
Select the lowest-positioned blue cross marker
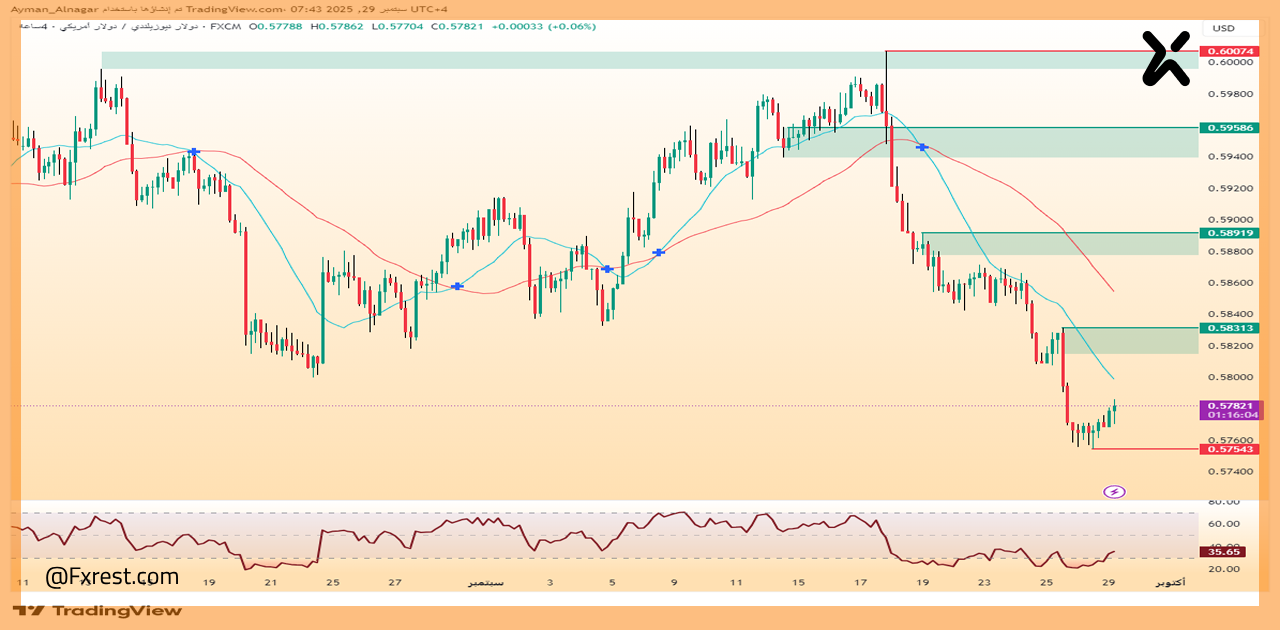tap(457, 286)
